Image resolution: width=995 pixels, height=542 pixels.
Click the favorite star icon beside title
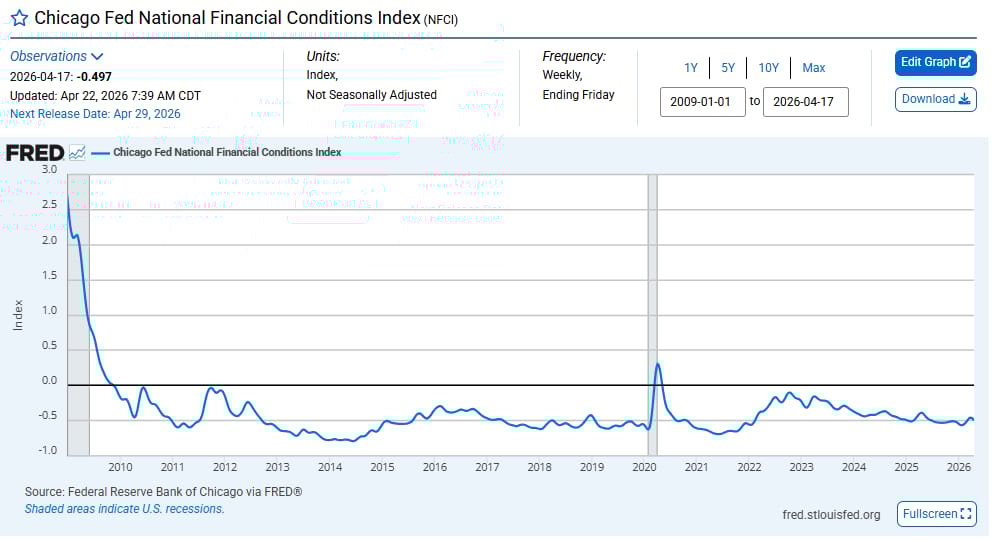coord(19,18)
